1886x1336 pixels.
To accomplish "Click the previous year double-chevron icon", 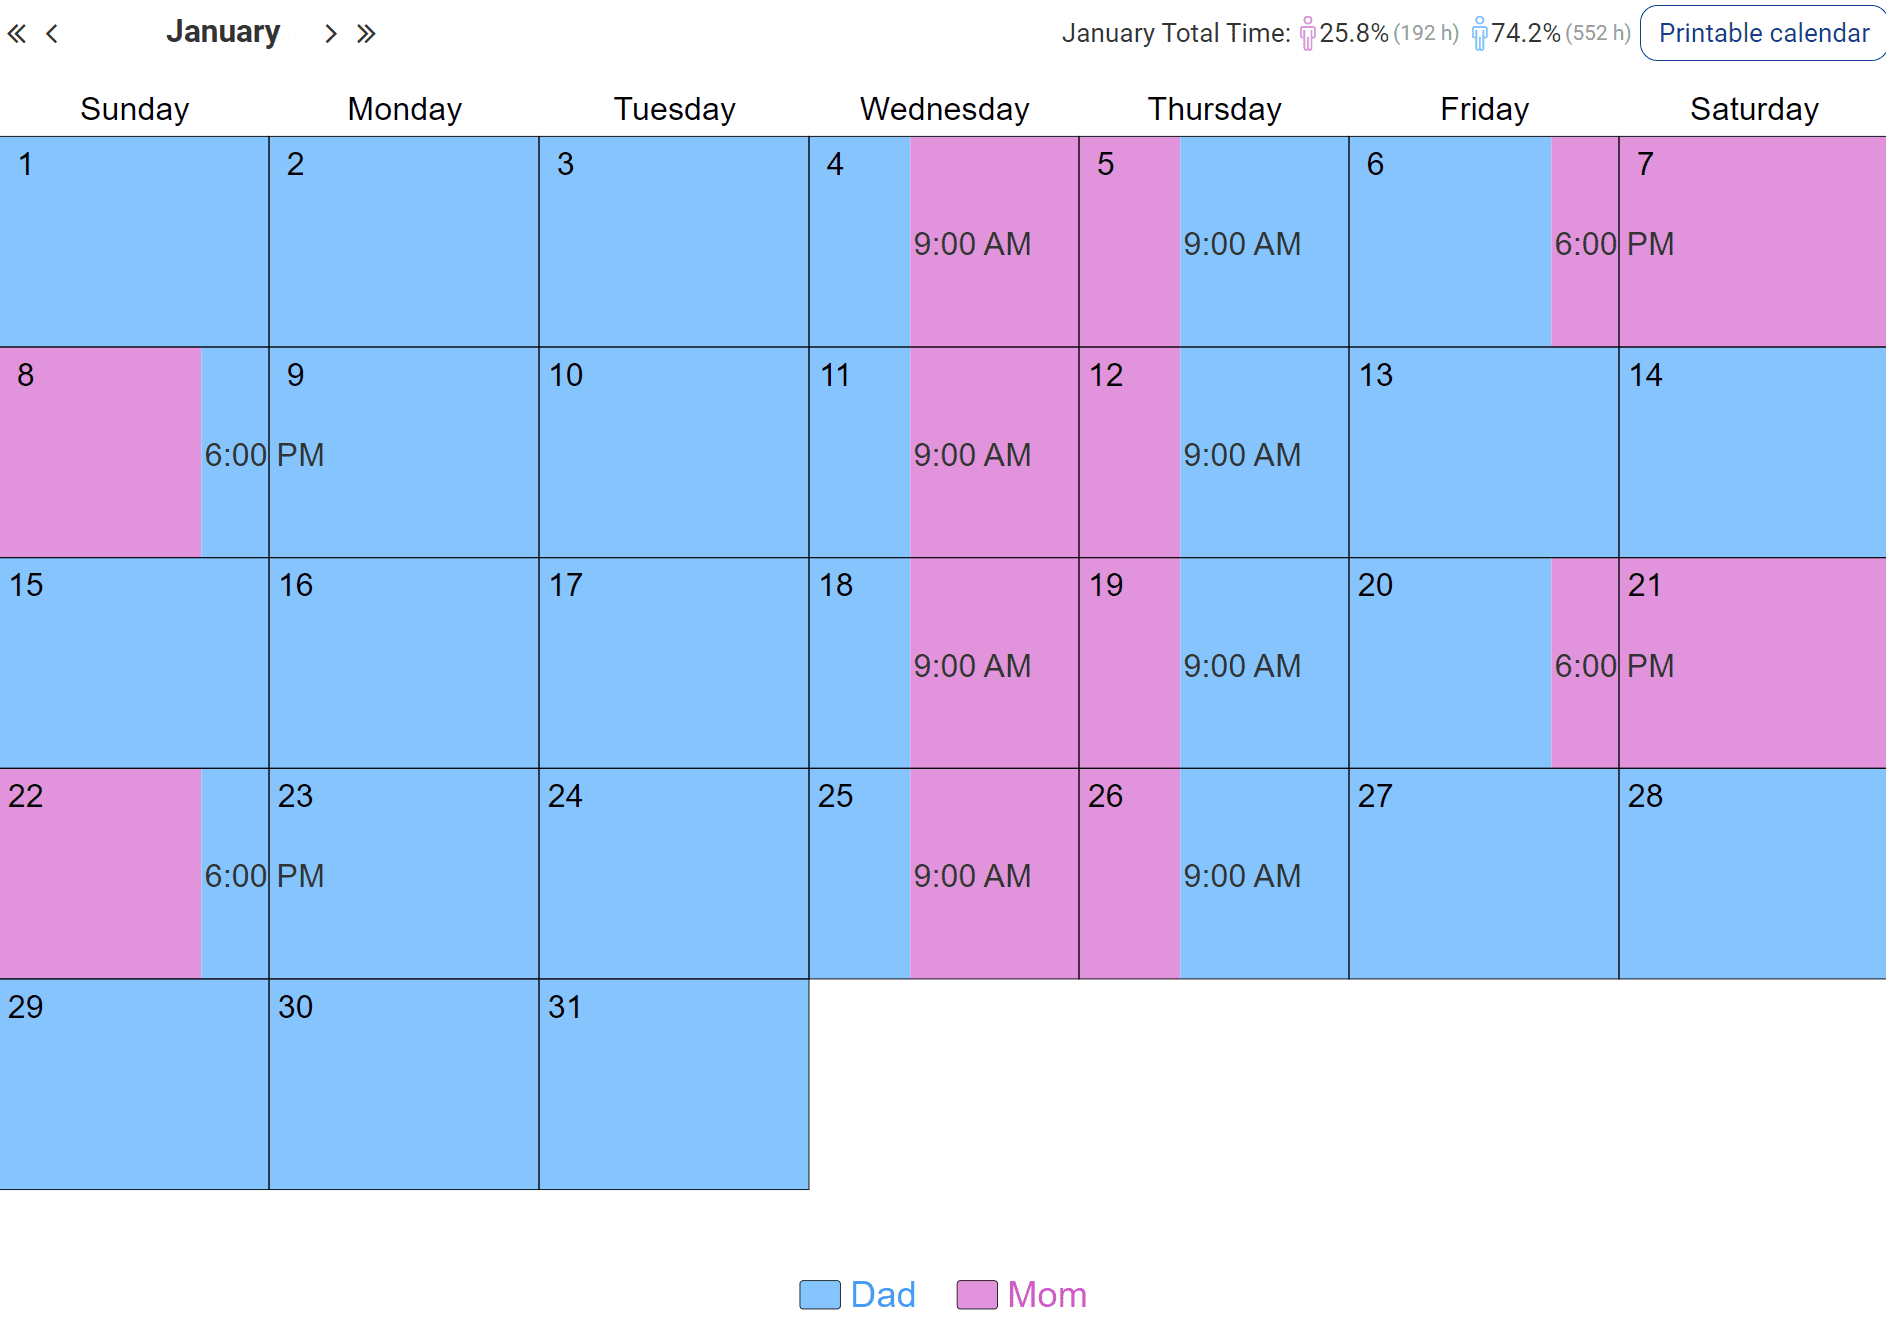I will (x=17, y=34).
